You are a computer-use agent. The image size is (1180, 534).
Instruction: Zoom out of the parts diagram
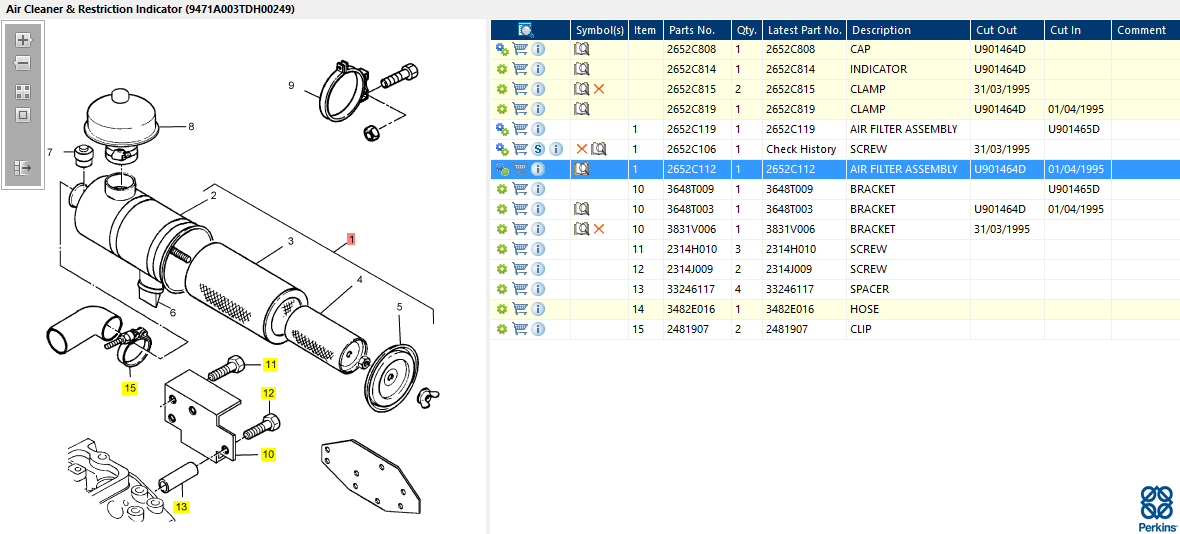tap(23, 63)
